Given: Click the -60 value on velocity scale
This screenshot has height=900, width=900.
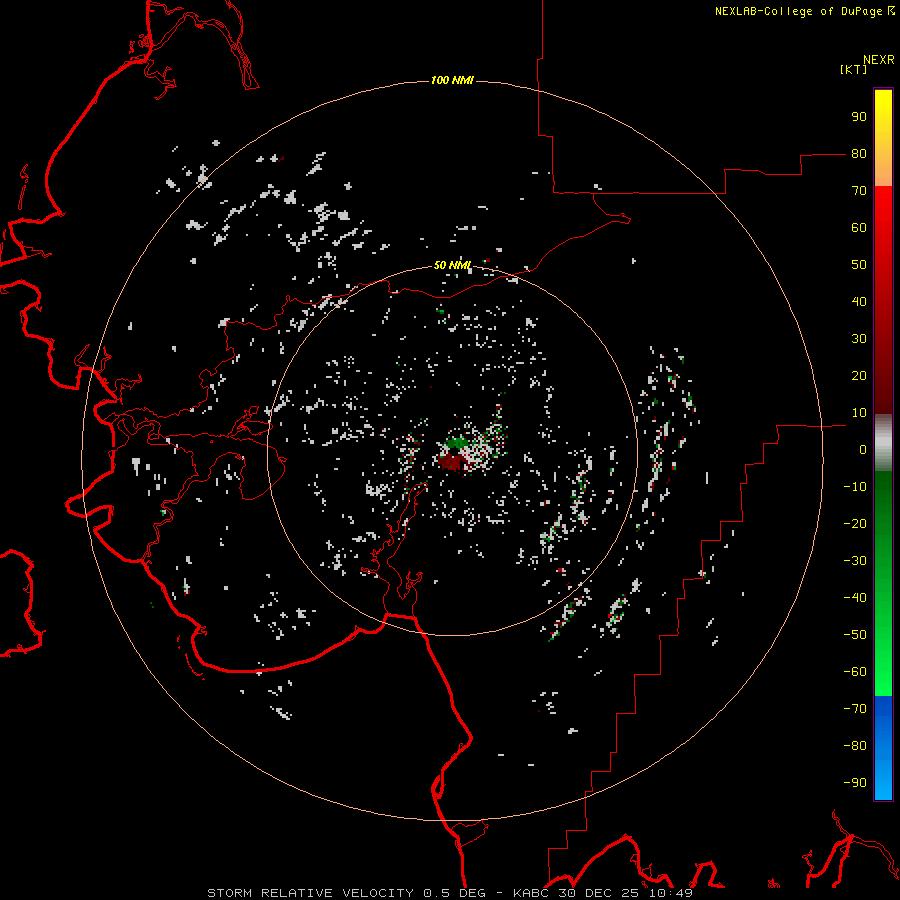Looking at the screenshot, I should click(855, 672).
